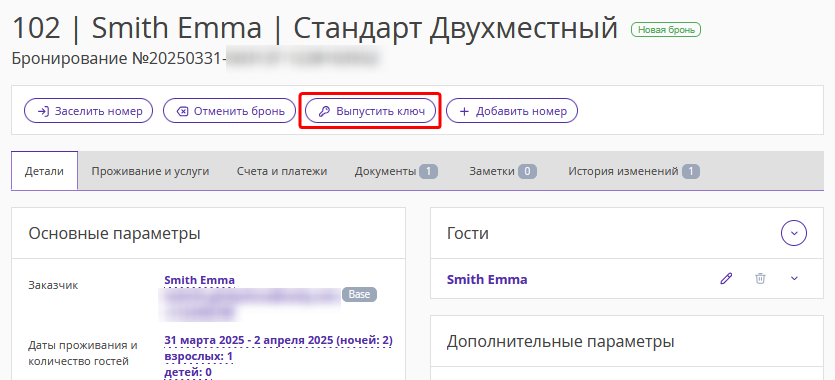Edit the взрослых: 1 value
The width and height of the screenshot is (835, 380).
point(199,356)
